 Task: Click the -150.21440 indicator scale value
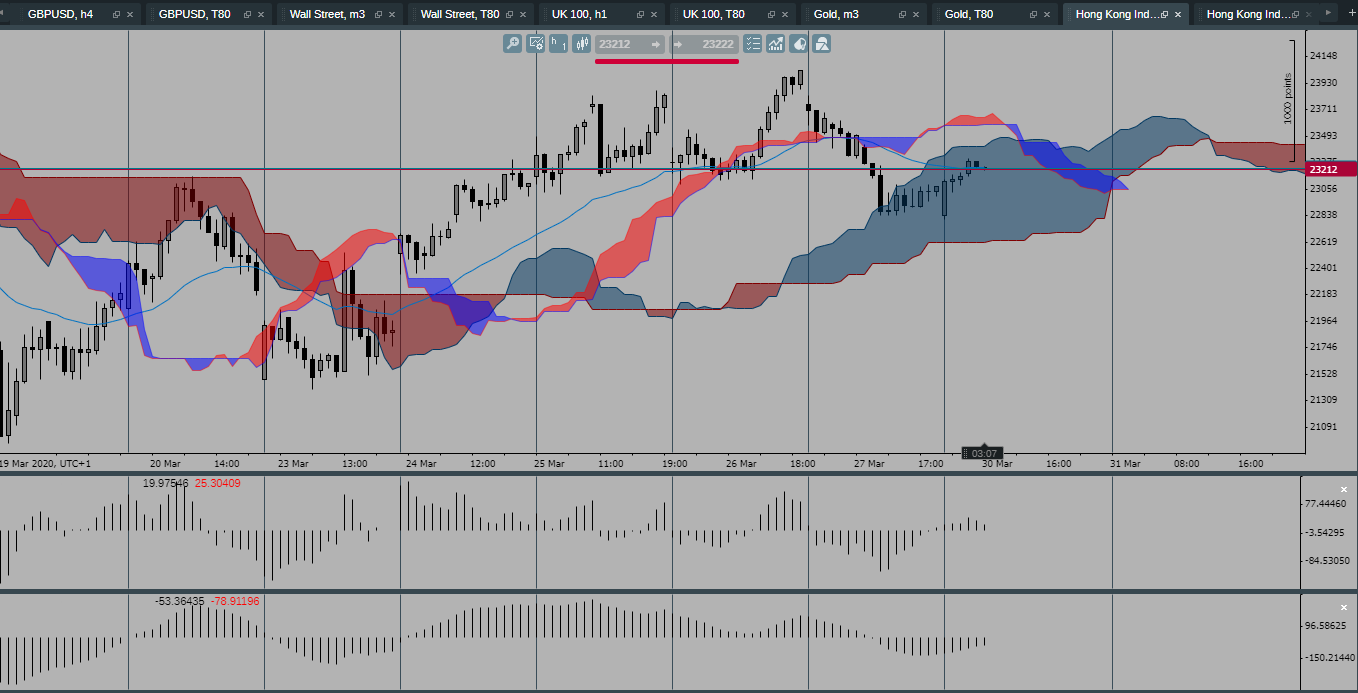tap(1328, 657)
